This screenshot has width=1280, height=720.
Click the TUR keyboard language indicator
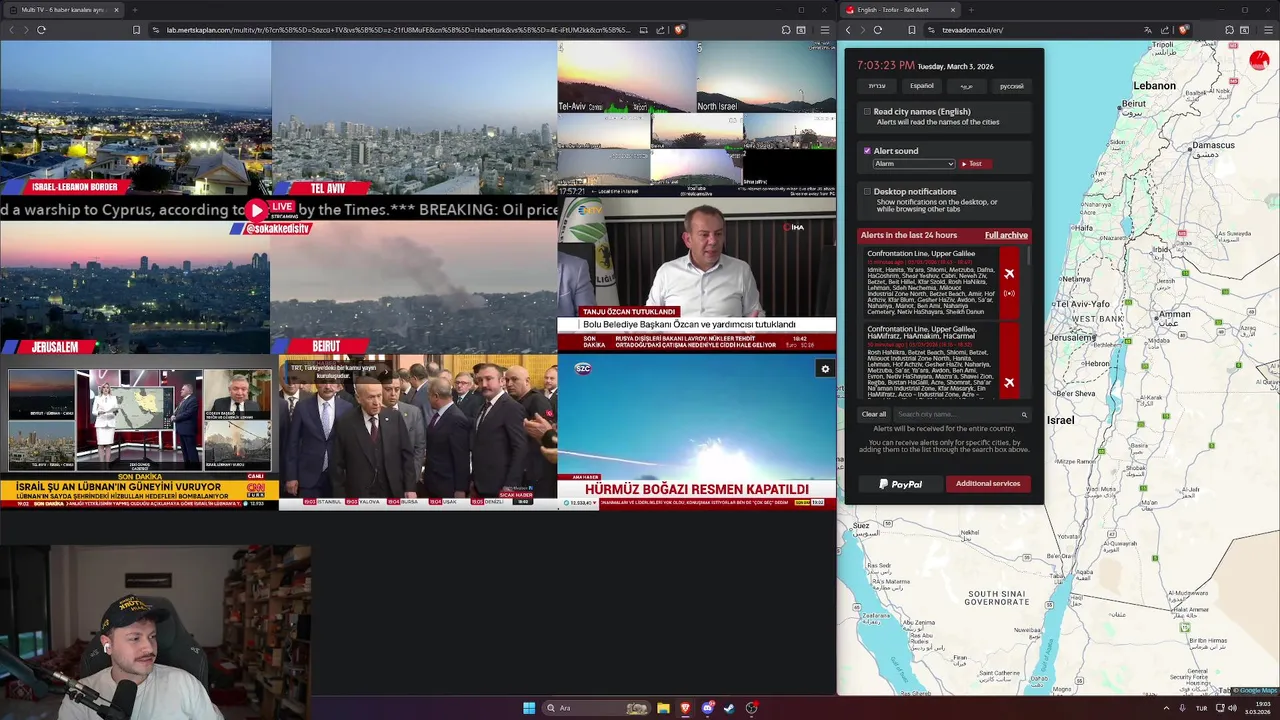coord(1201,708)
